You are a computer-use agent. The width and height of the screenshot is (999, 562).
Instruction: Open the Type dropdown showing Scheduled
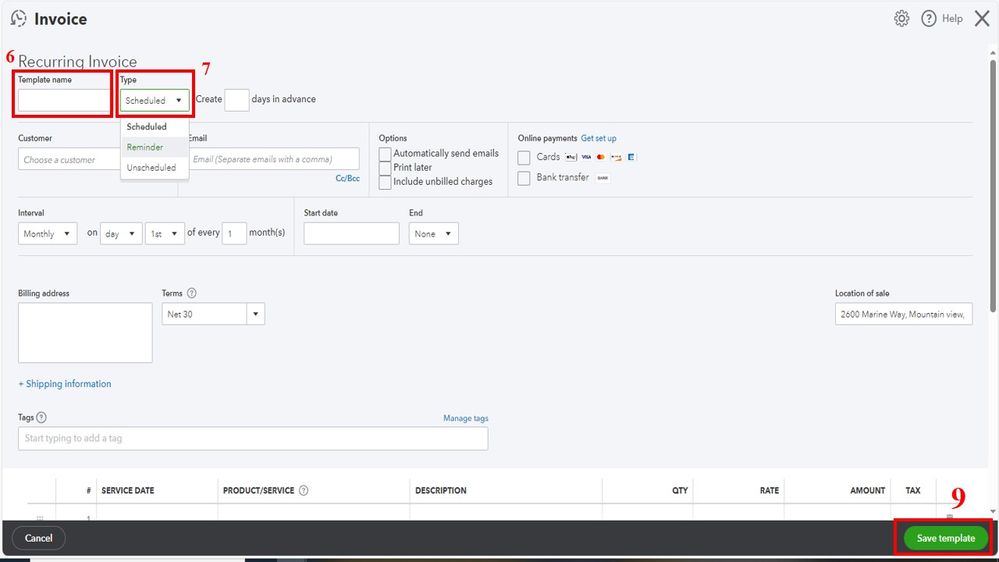(x=155, y=101)
